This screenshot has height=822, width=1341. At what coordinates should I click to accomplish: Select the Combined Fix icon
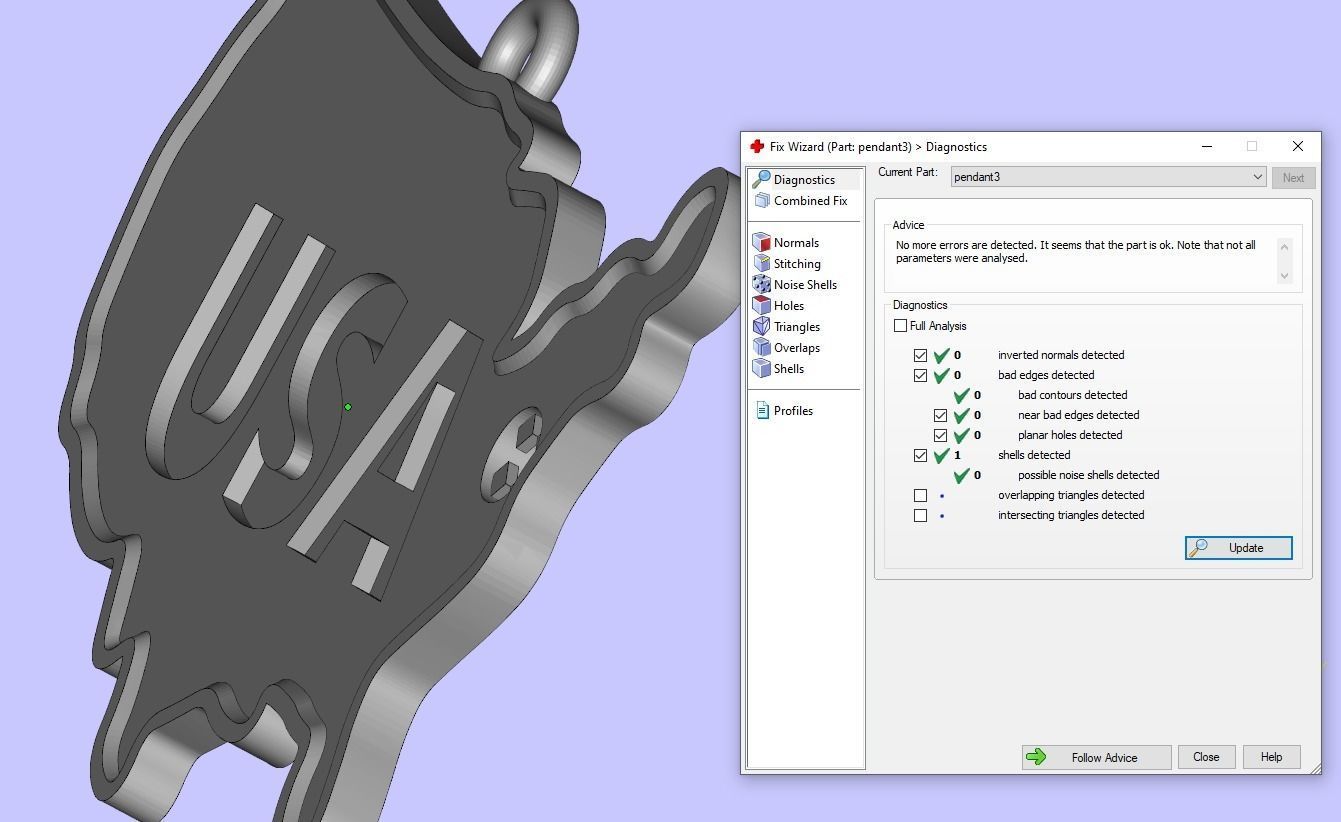[761, 201]
